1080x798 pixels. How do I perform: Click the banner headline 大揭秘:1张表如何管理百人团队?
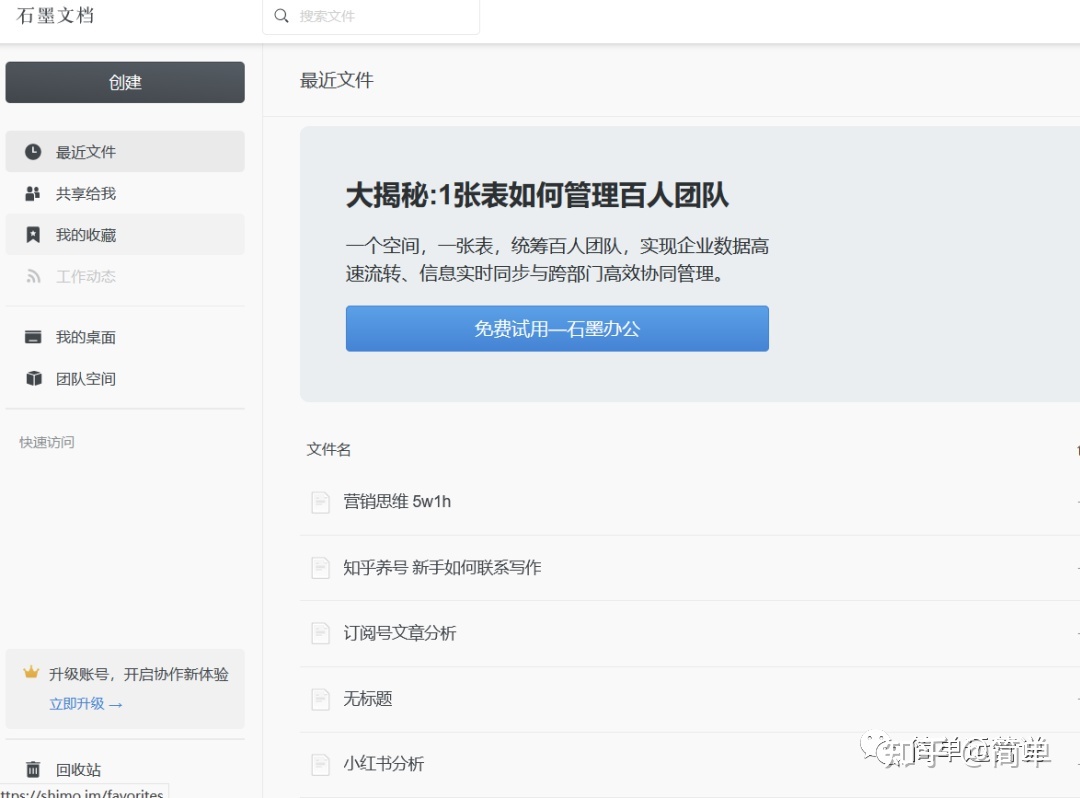coord(537,196)
